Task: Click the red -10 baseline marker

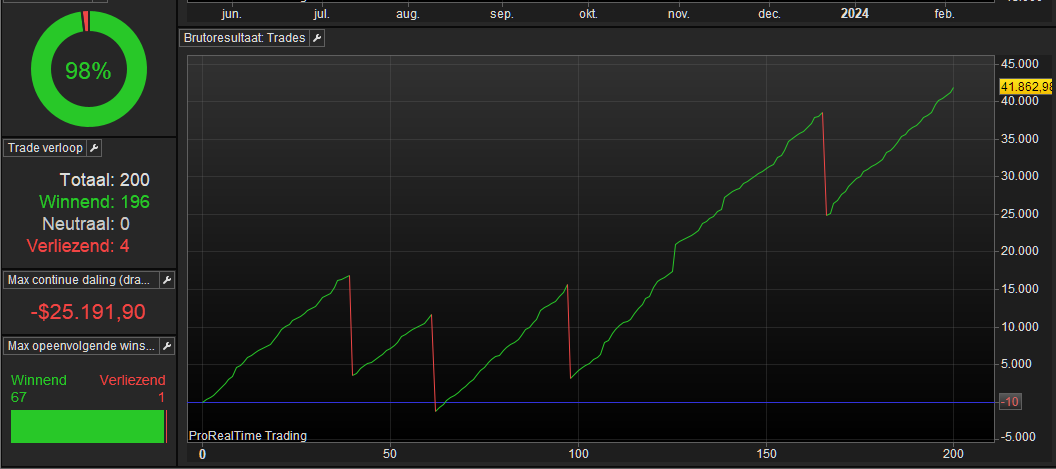Action: (x=1010, y=402)
